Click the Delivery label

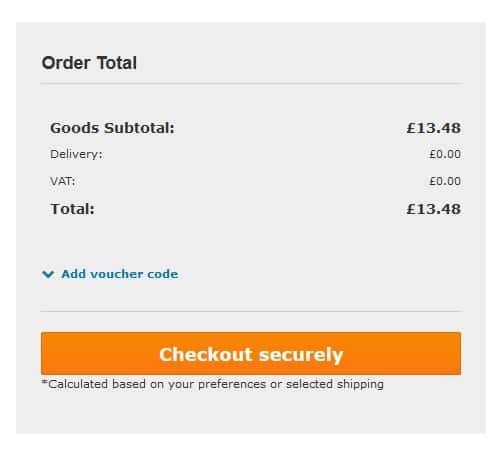tap(76, 154)
